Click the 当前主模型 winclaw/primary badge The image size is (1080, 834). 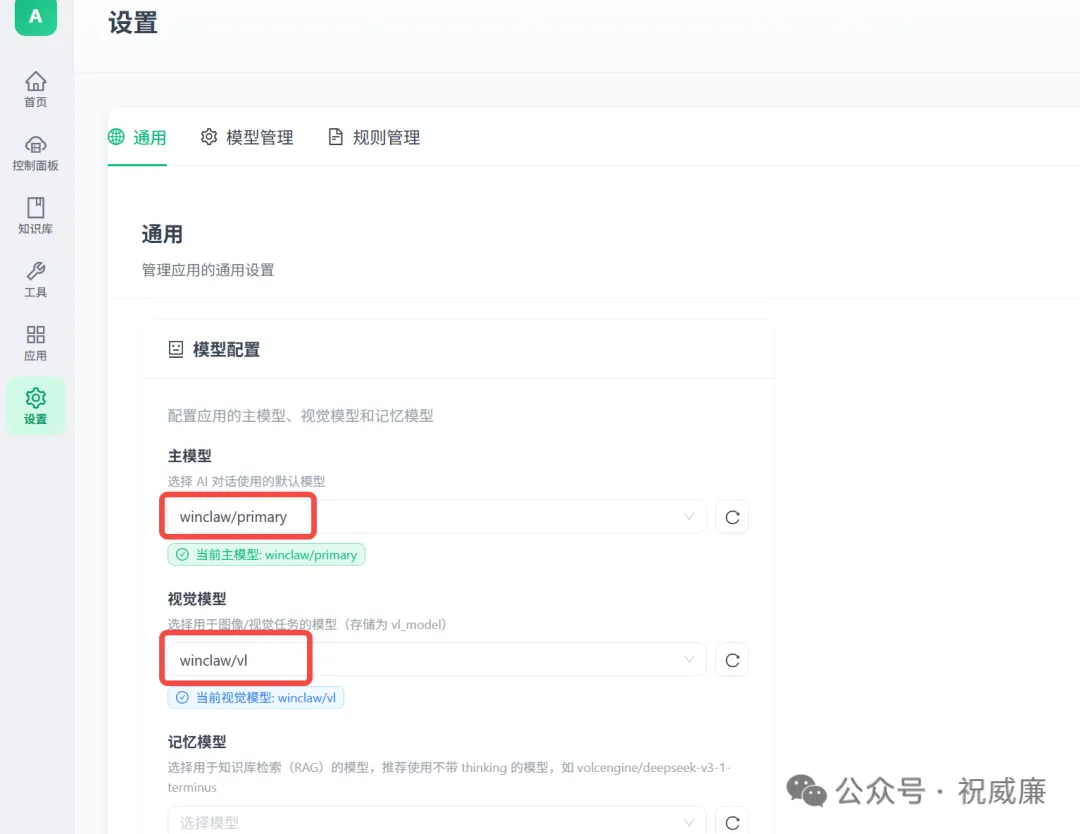[x=266, y=553]
